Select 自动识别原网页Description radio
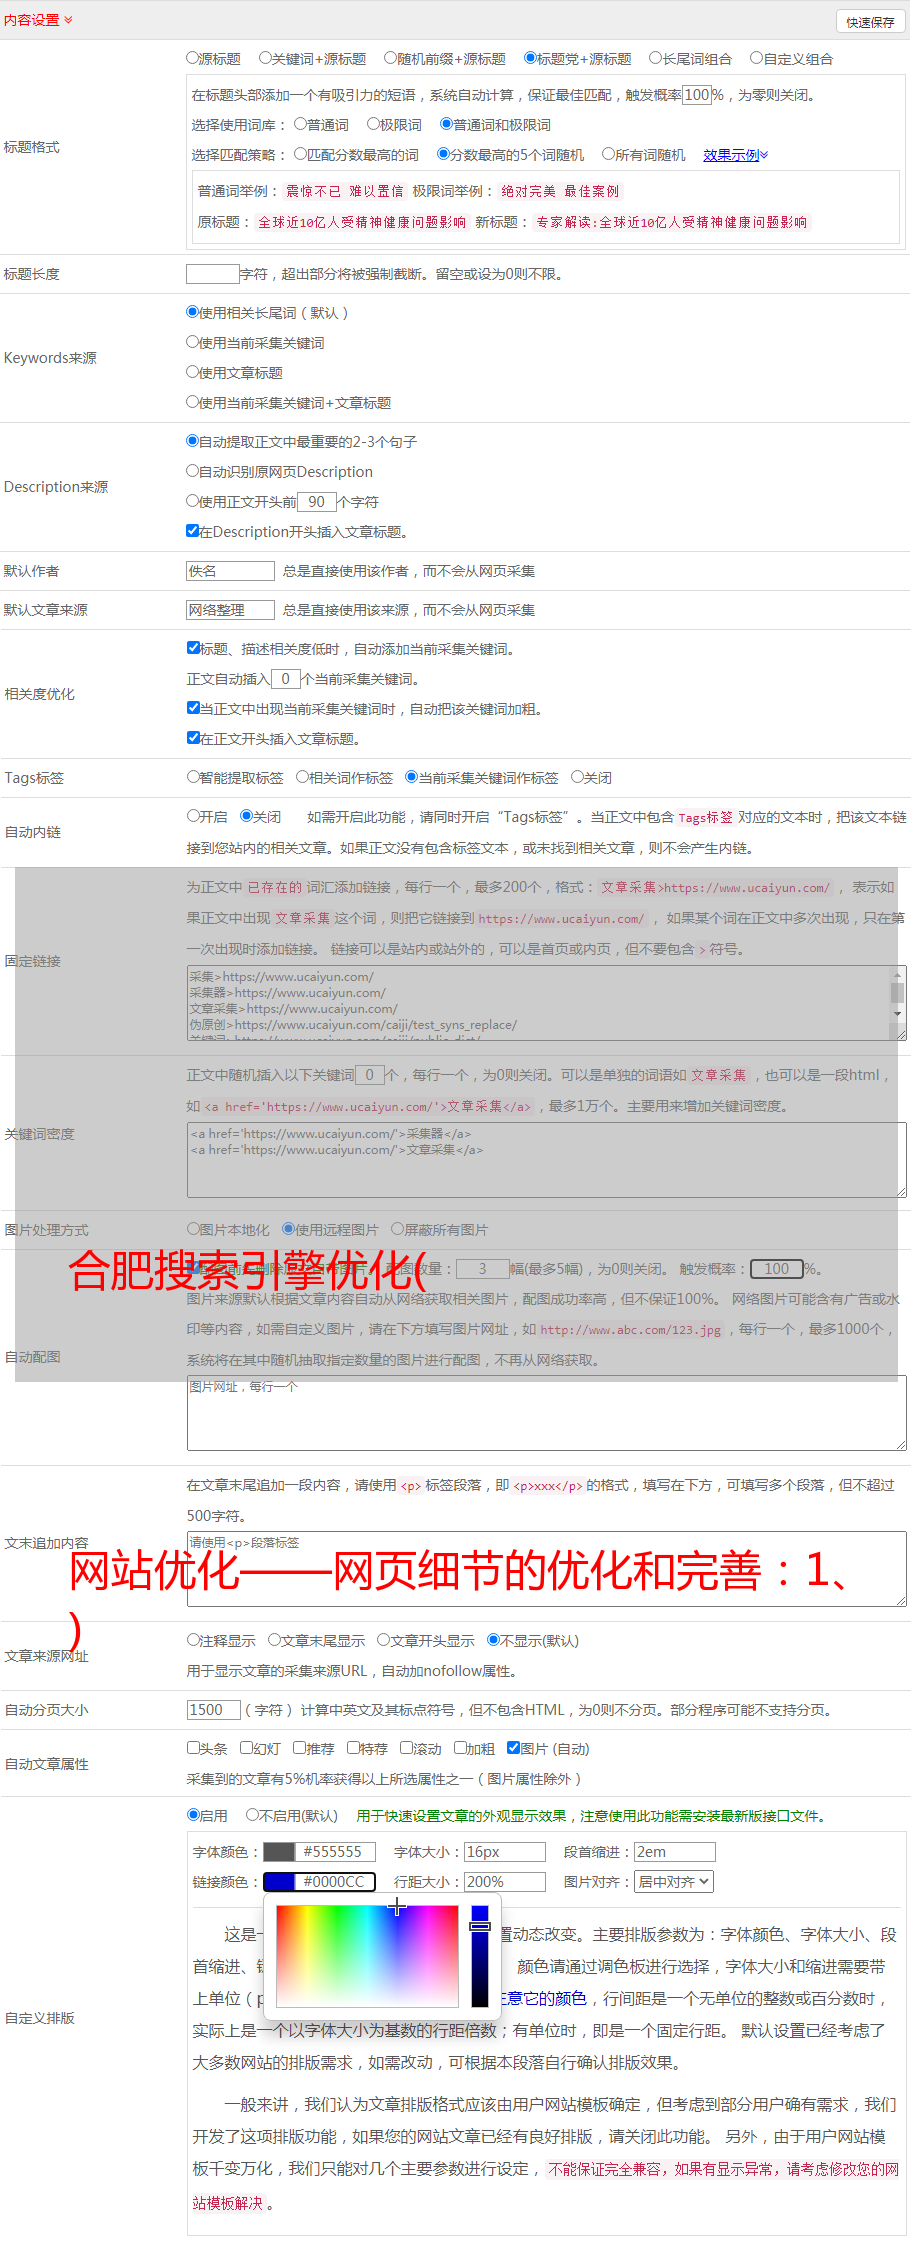The height and width of the screenshot is (2249, 912). click(x=192, y=471)
